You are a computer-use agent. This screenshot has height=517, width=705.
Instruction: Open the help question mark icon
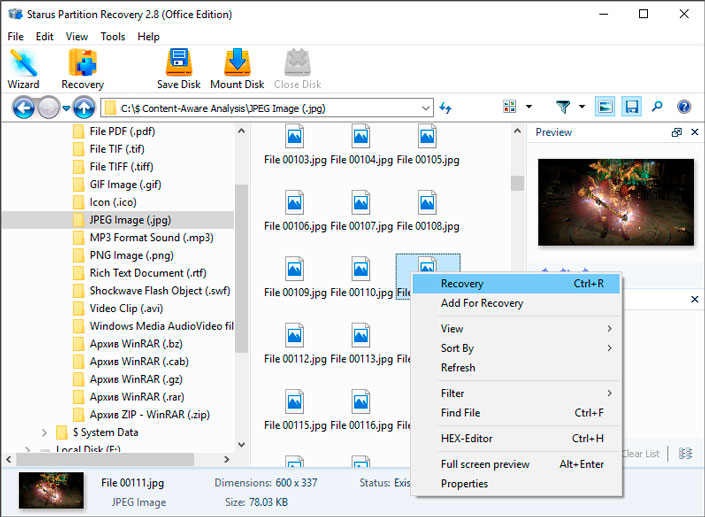[x=684, y=107]
